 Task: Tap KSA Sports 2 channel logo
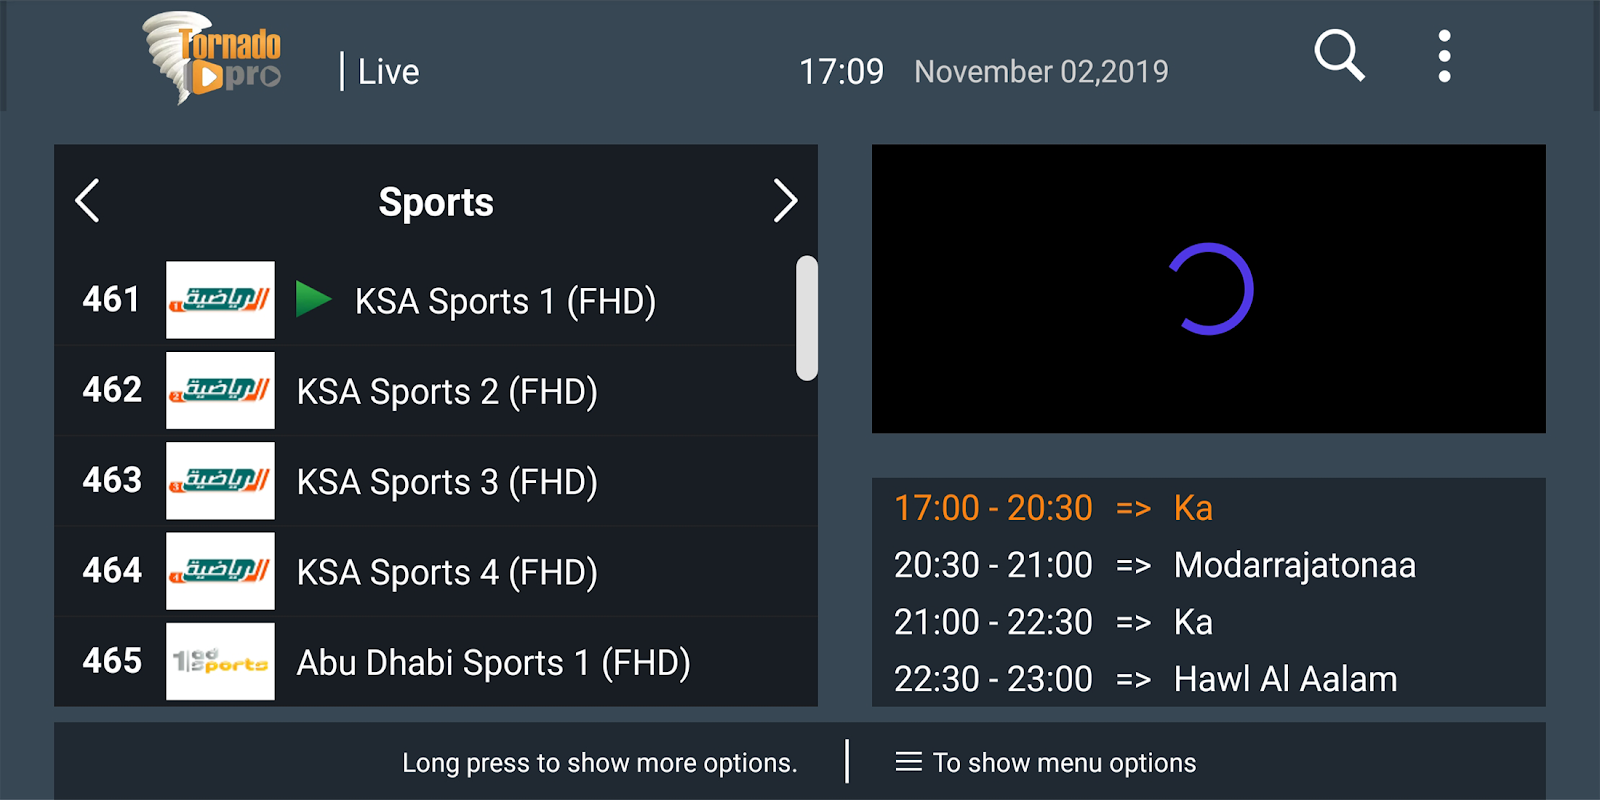pyautogui.click(x=220, y=390)
